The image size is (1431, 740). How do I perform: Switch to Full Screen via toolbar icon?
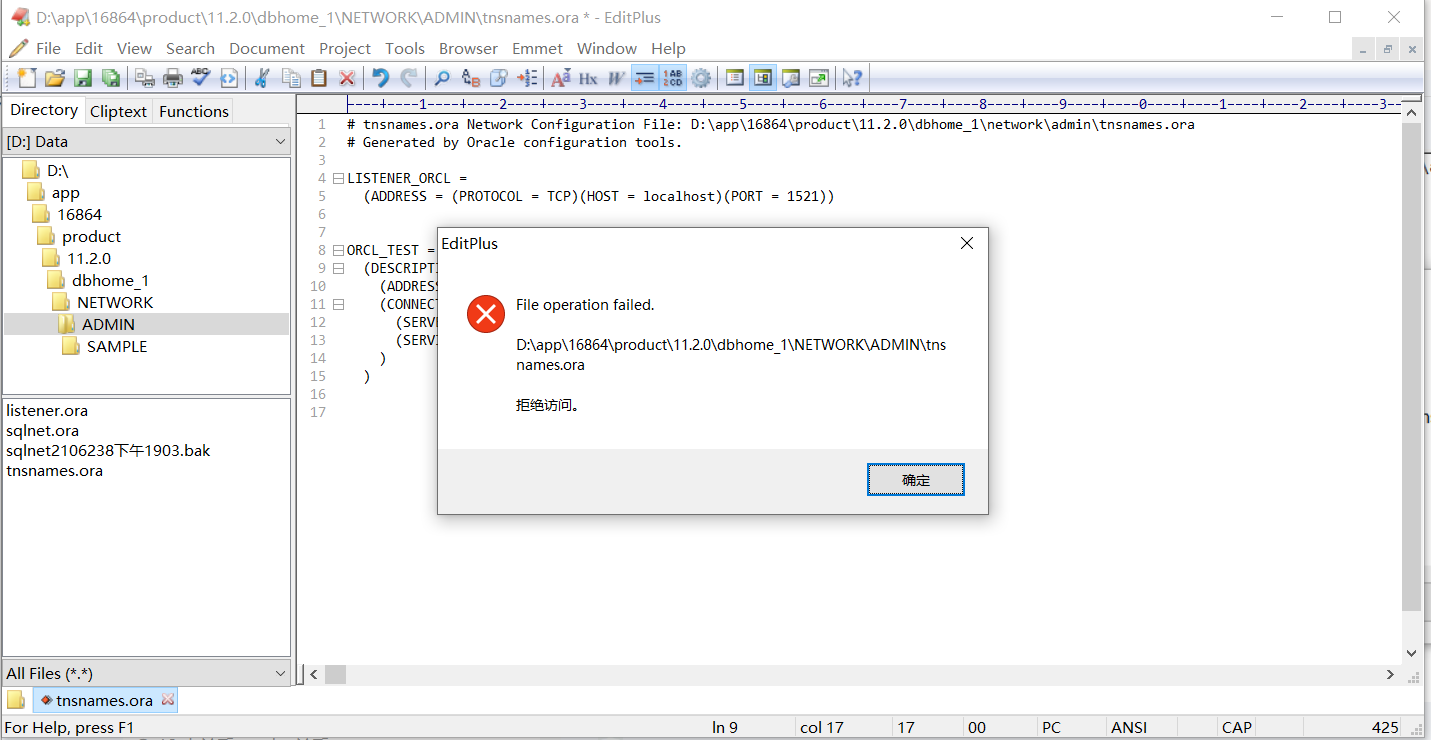coord(819,77)
